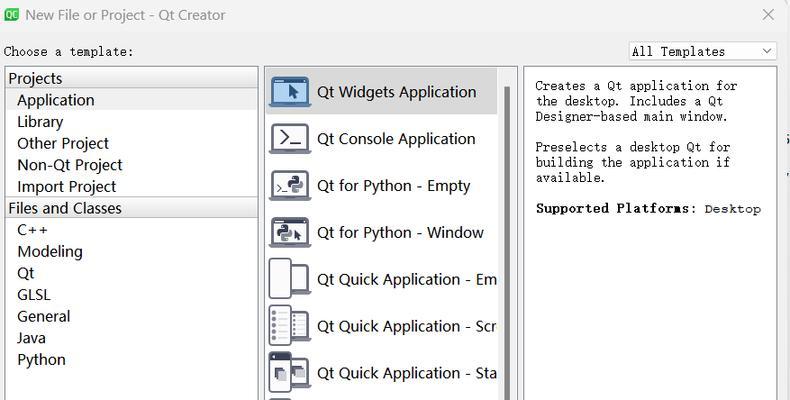Choose the Qt Quick Application - Scr label
Screen dimensions: 790x400
407,326
